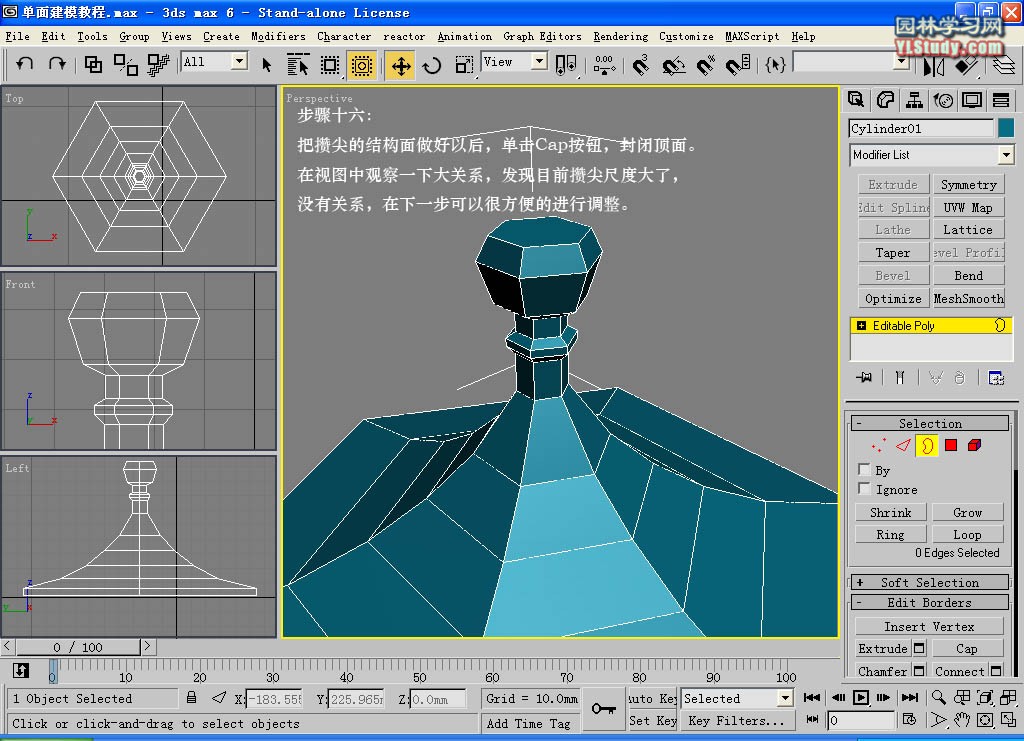
Task: Open the MAXScript menu
Action: coord(752,37)
